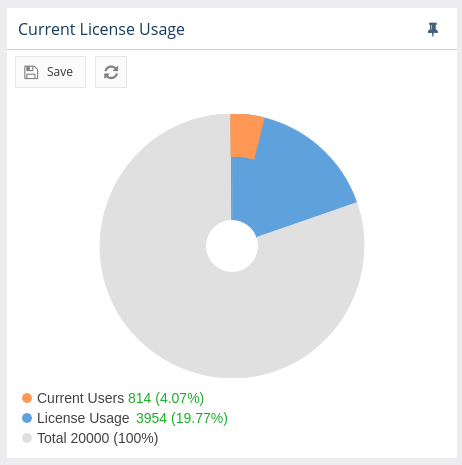Click the orange legend dot for Current Users
Screen dimensions: 462x465
tap(27, 398)
